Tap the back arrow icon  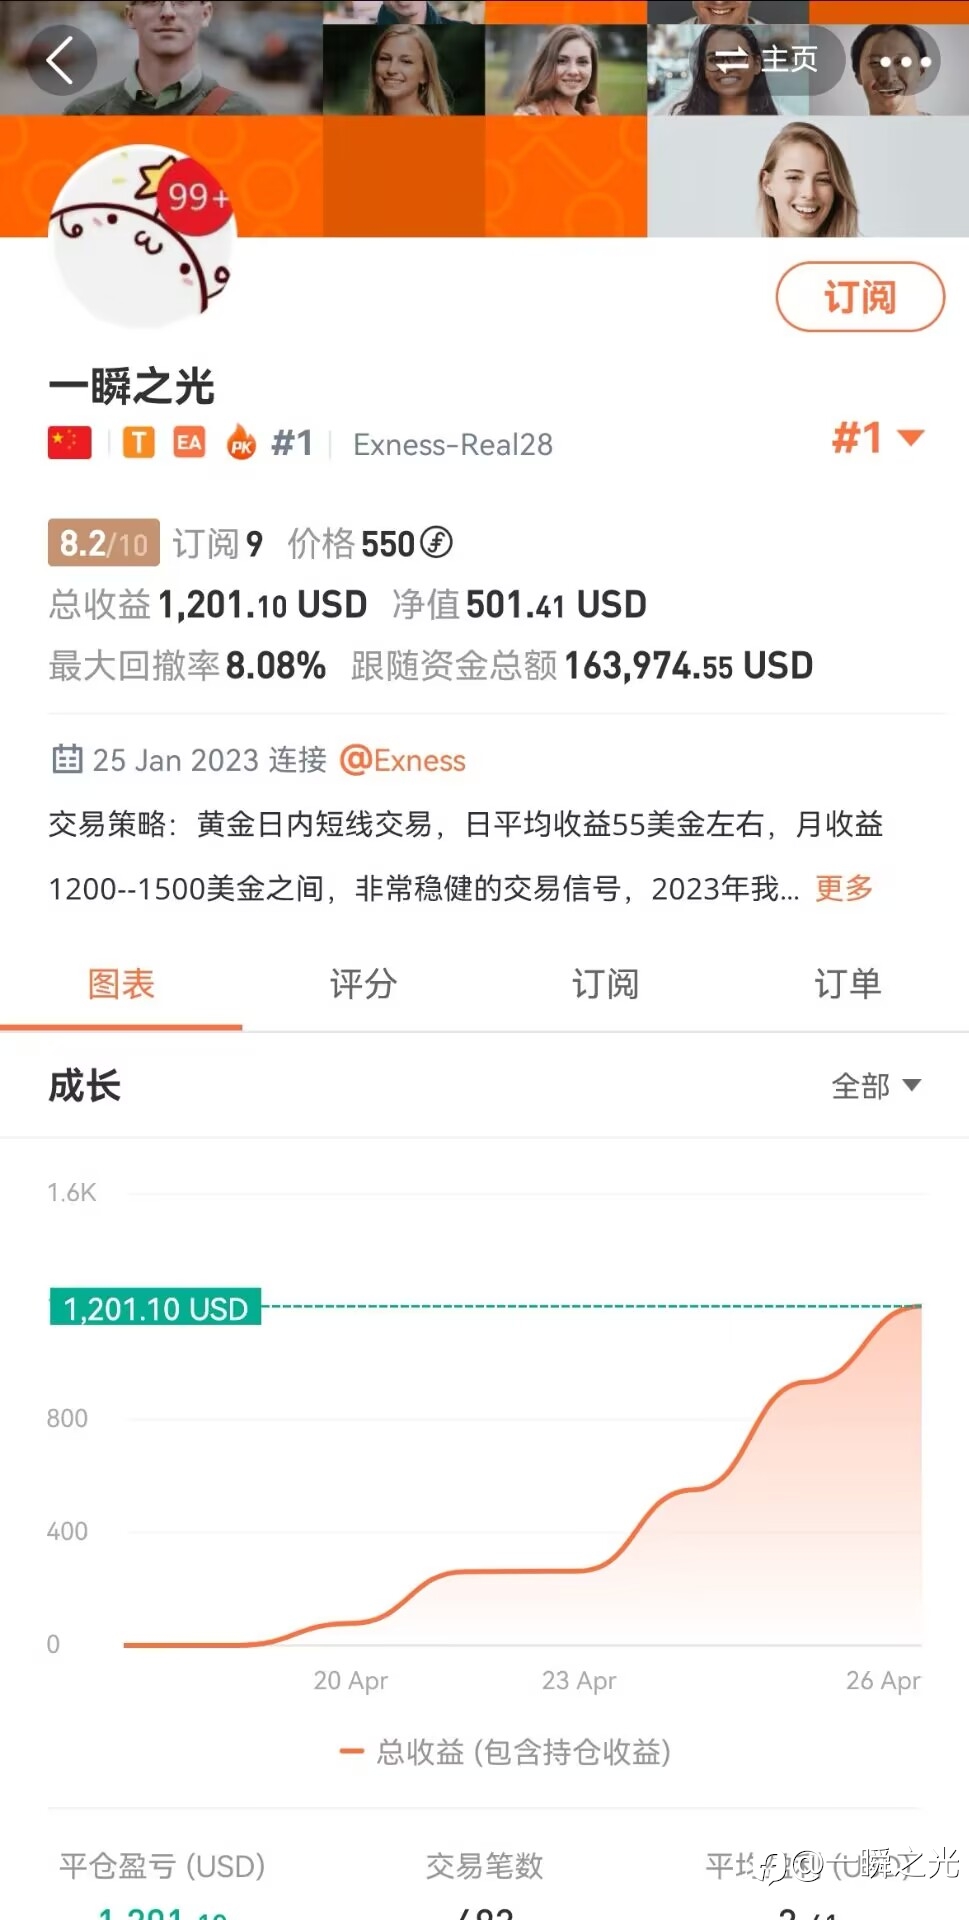tap(61, 60)
